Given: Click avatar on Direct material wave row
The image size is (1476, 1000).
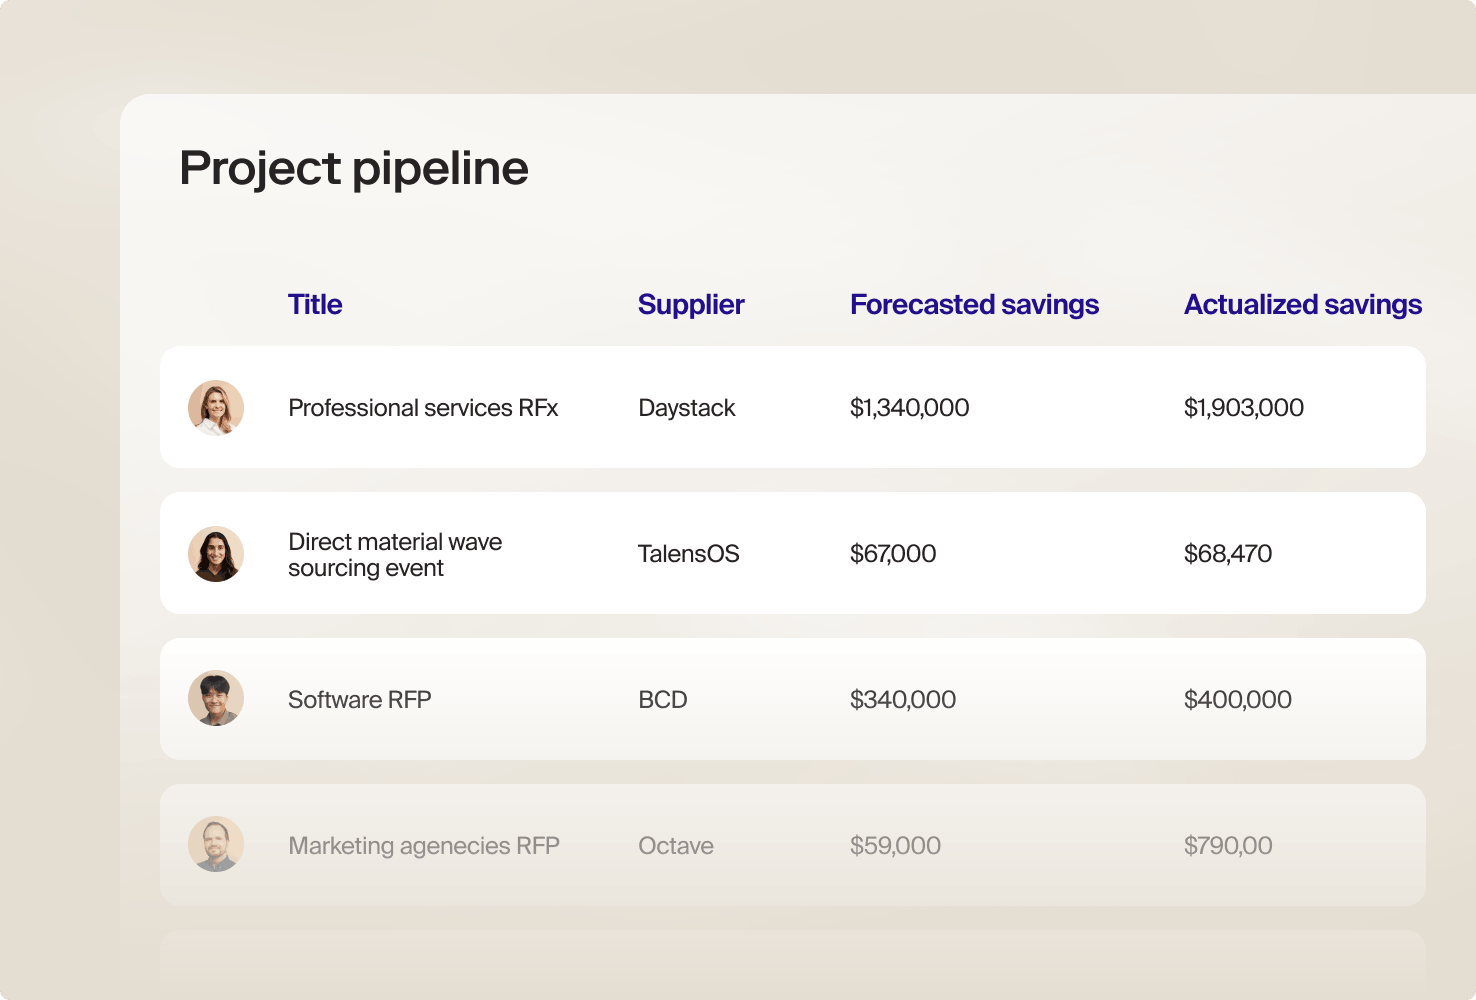Looking at the screenshot, I should (216, 554).
